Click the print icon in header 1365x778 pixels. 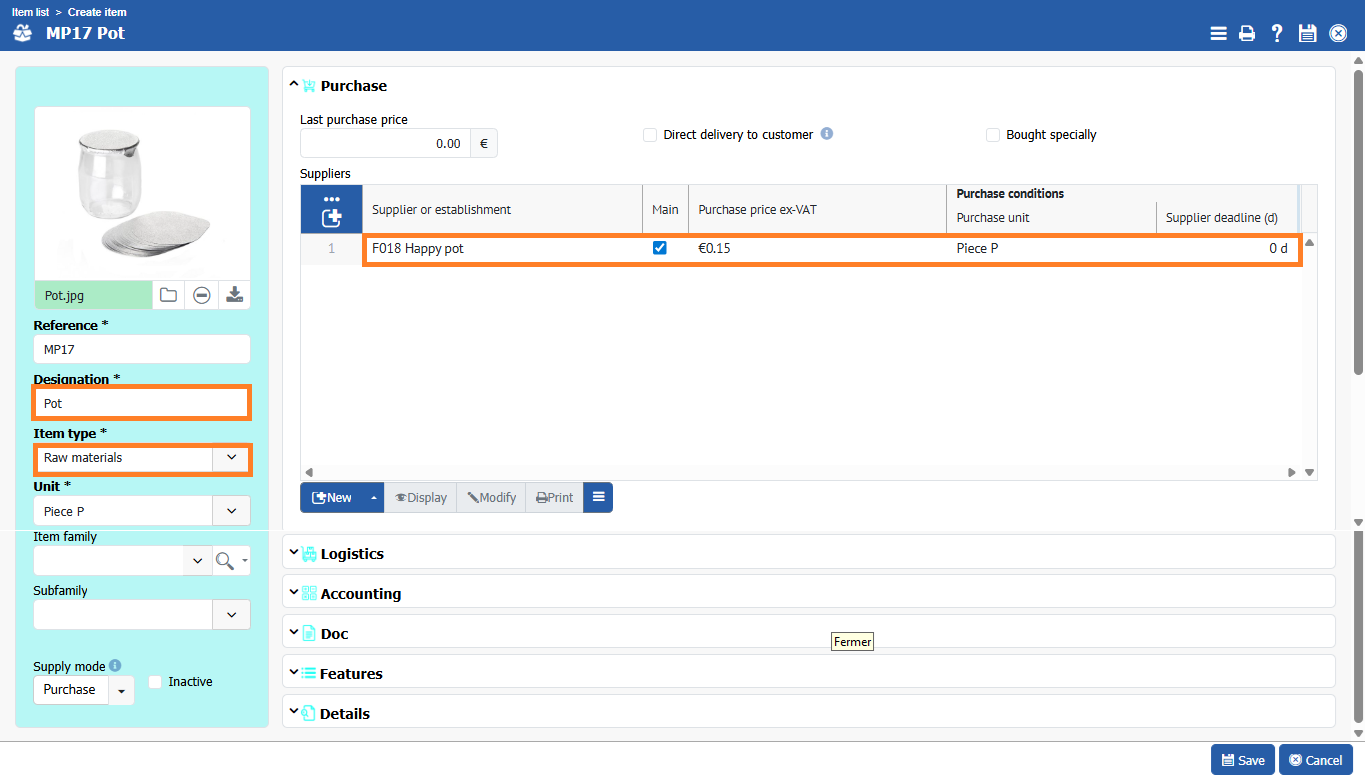(1247, 33)
